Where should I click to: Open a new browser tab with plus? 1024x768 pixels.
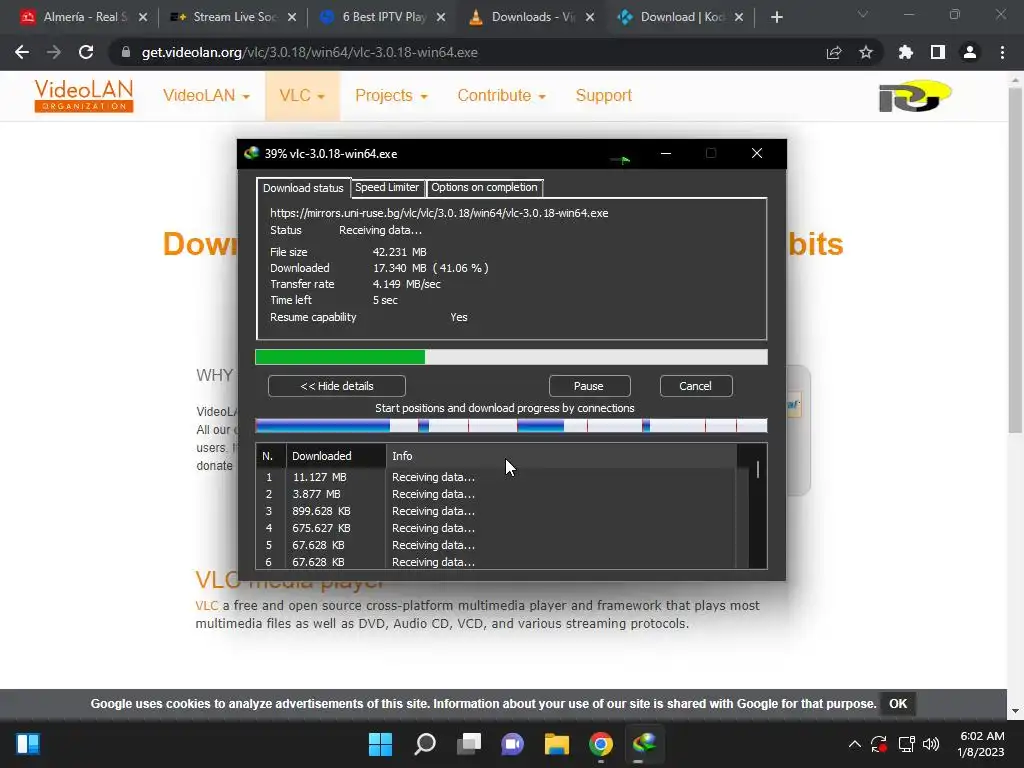[776, 17]
